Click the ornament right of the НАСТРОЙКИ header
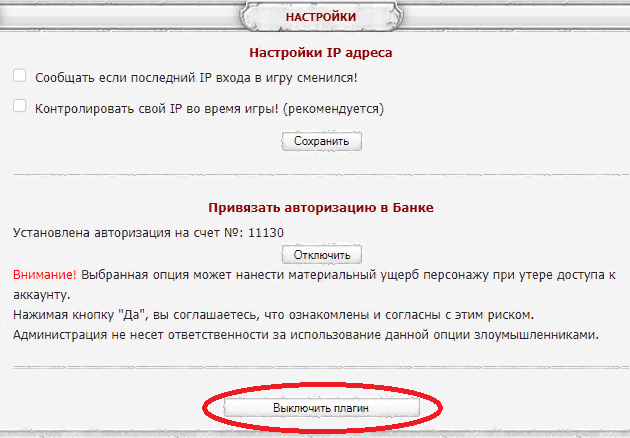Viewport: 630px width, 438px height. tap(400, 17)
